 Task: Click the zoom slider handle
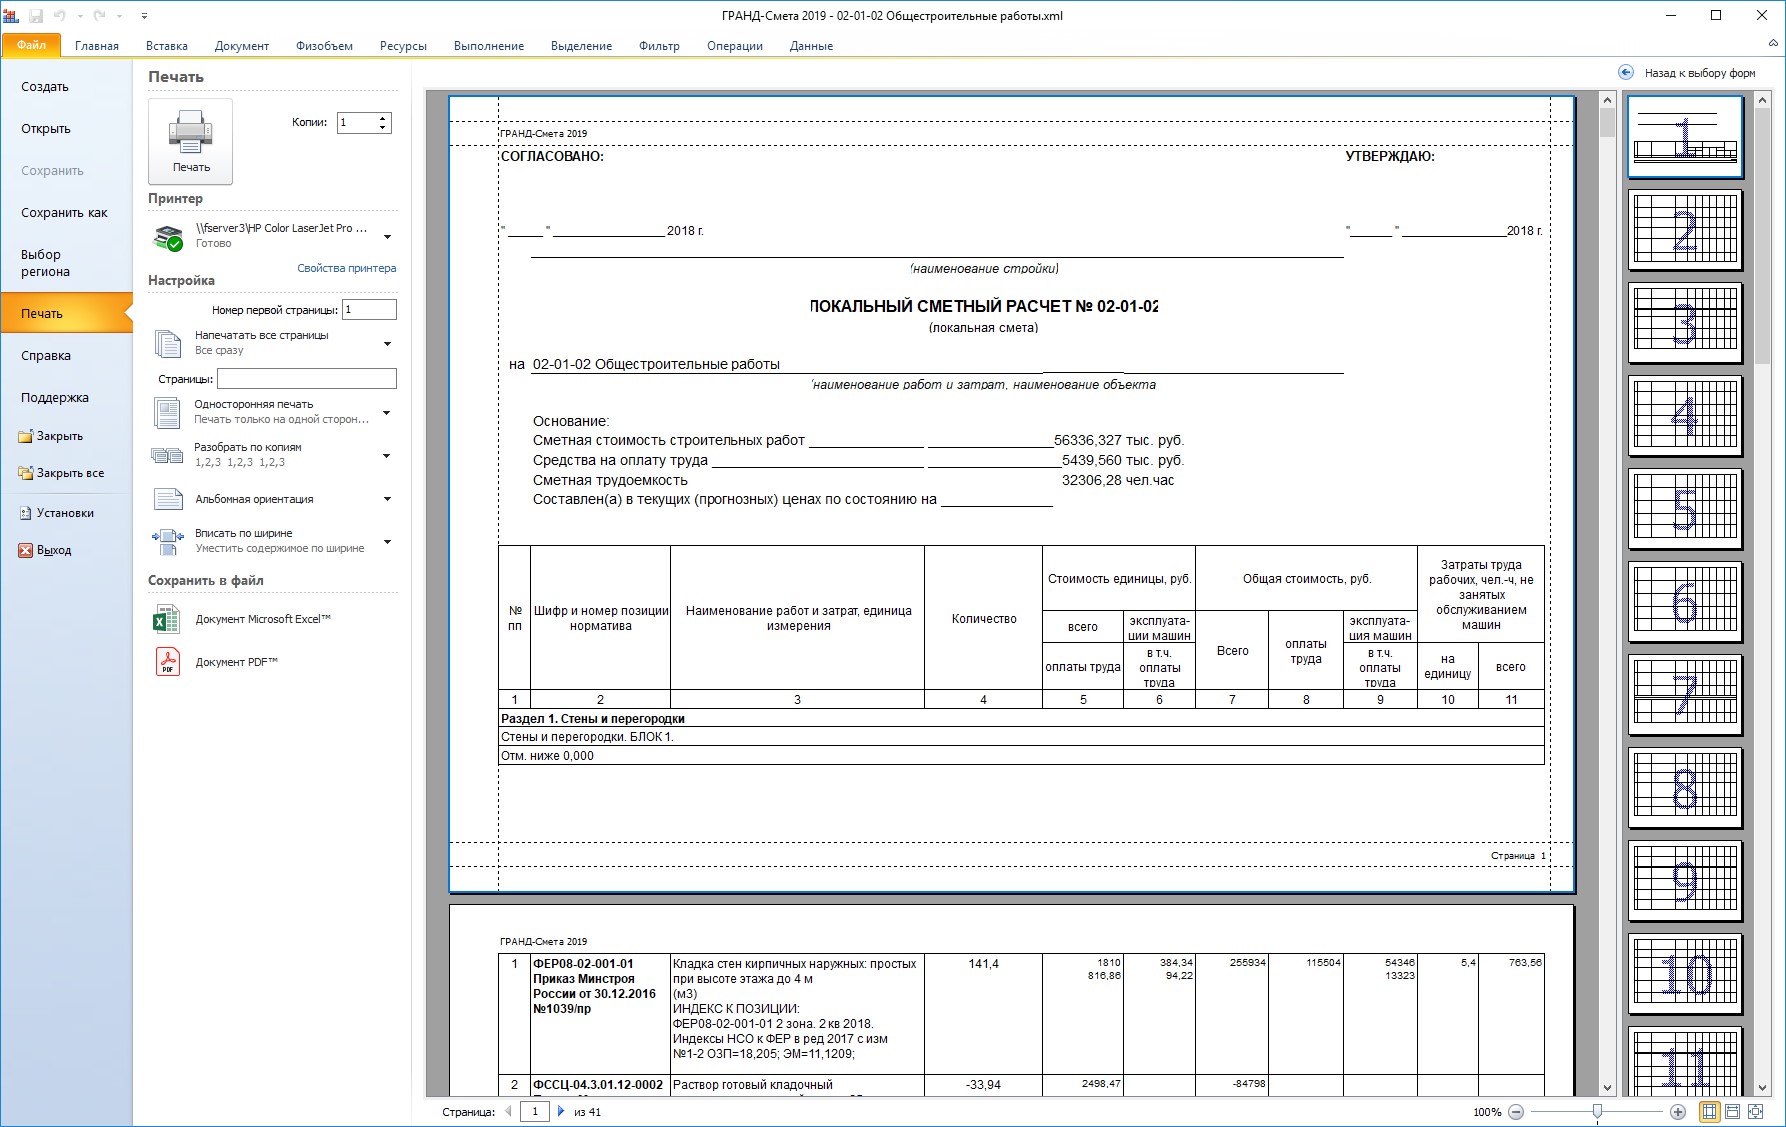[1597, 1112]
